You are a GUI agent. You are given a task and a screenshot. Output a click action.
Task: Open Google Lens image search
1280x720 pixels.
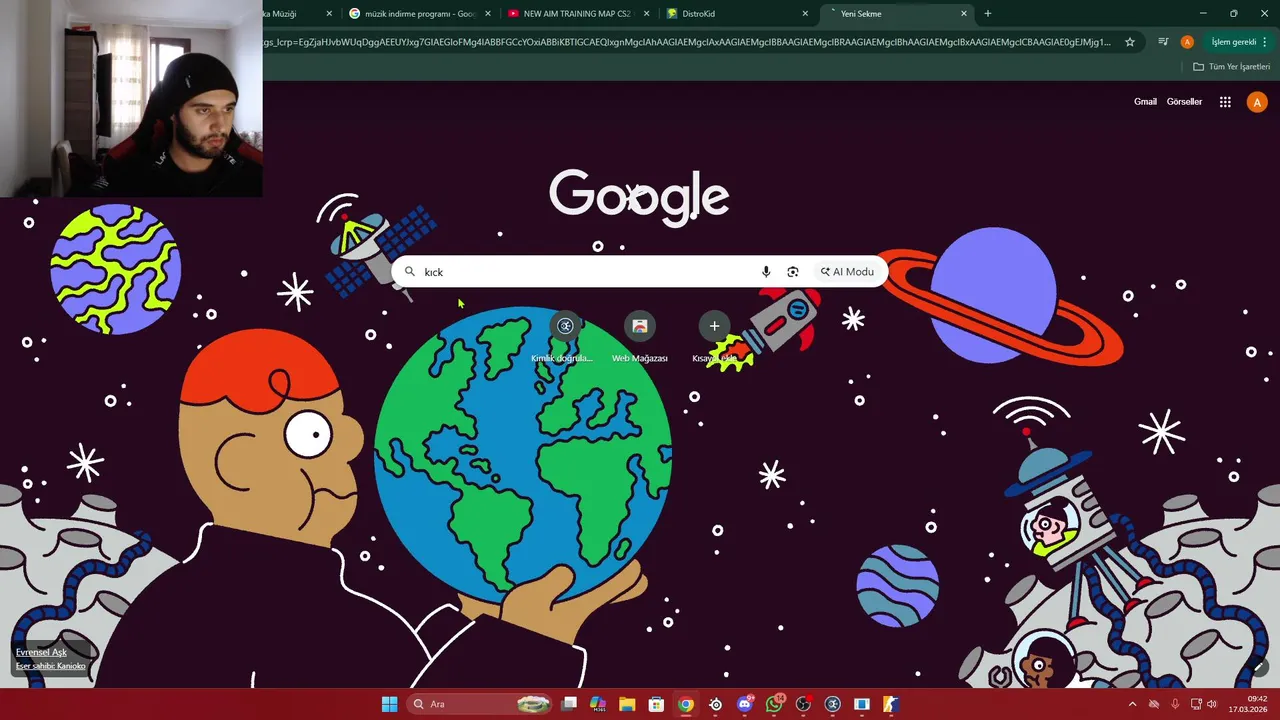click(793, 272)
